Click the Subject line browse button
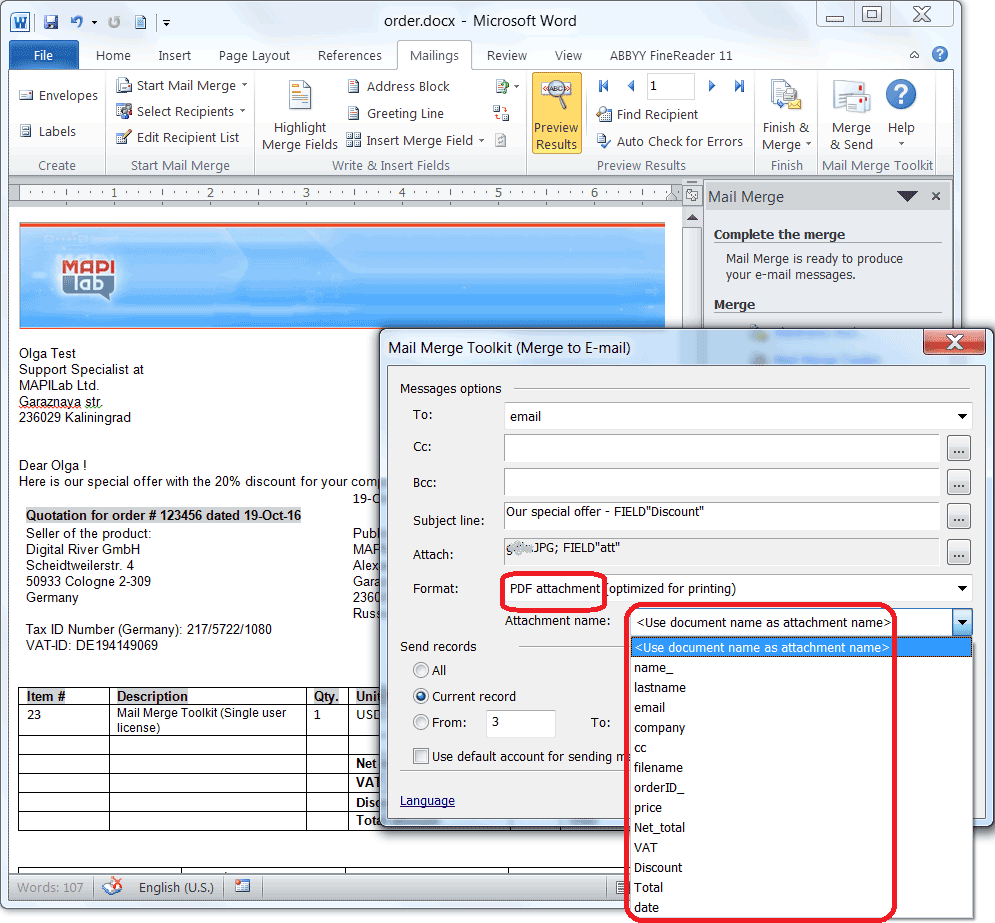 pyautogui.click(x=958, y=516)
